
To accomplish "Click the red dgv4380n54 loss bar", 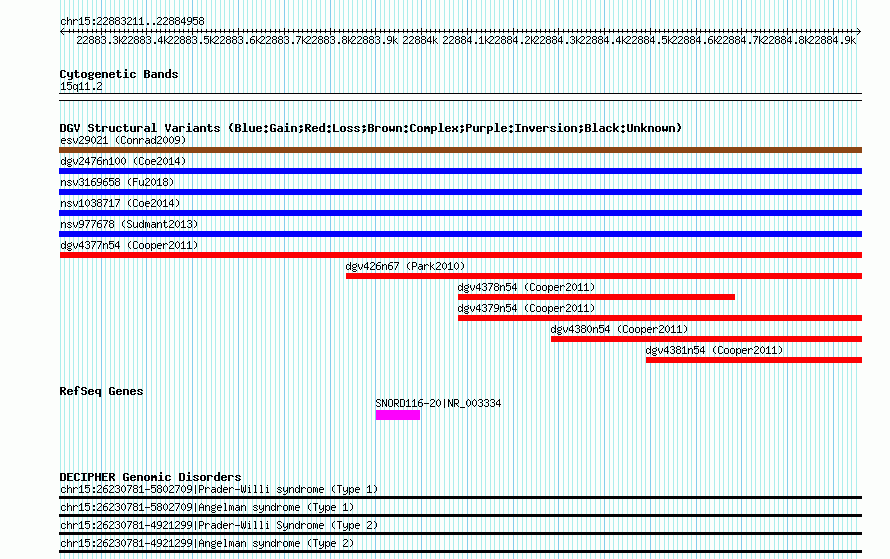I will 706,339.
